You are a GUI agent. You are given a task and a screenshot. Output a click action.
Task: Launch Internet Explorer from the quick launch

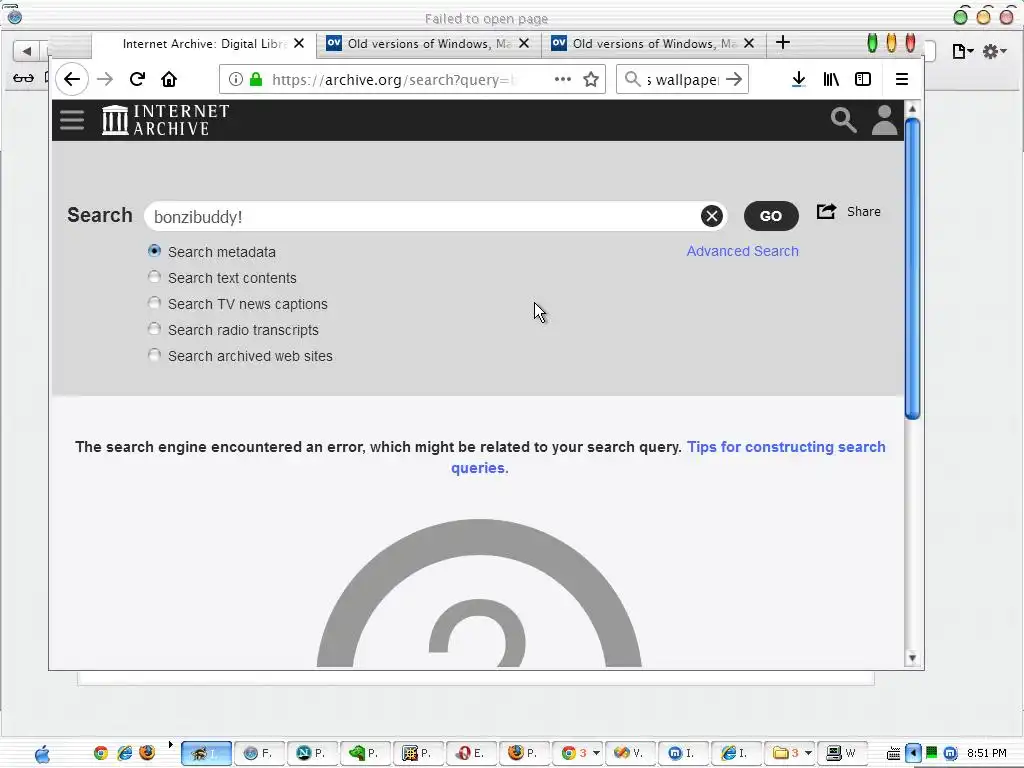point(124,753)
